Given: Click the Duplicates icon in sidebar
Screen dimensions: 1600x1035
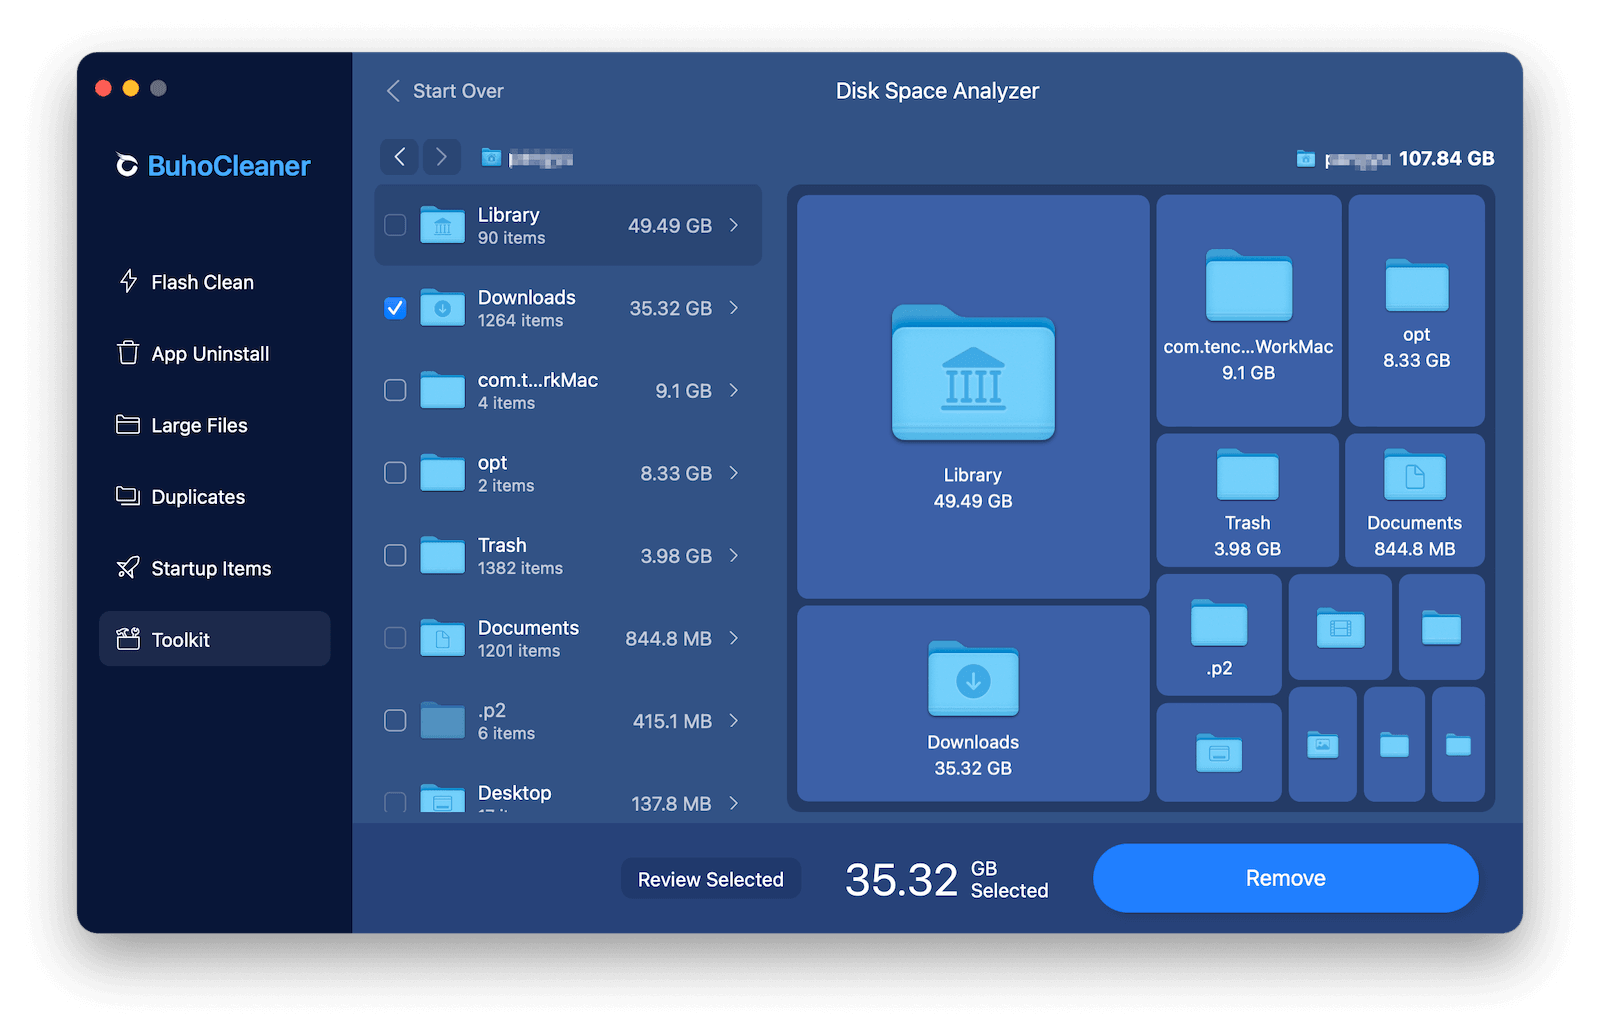Looking at the screenshot, I should pyautogui.click(x=128, y=496).
